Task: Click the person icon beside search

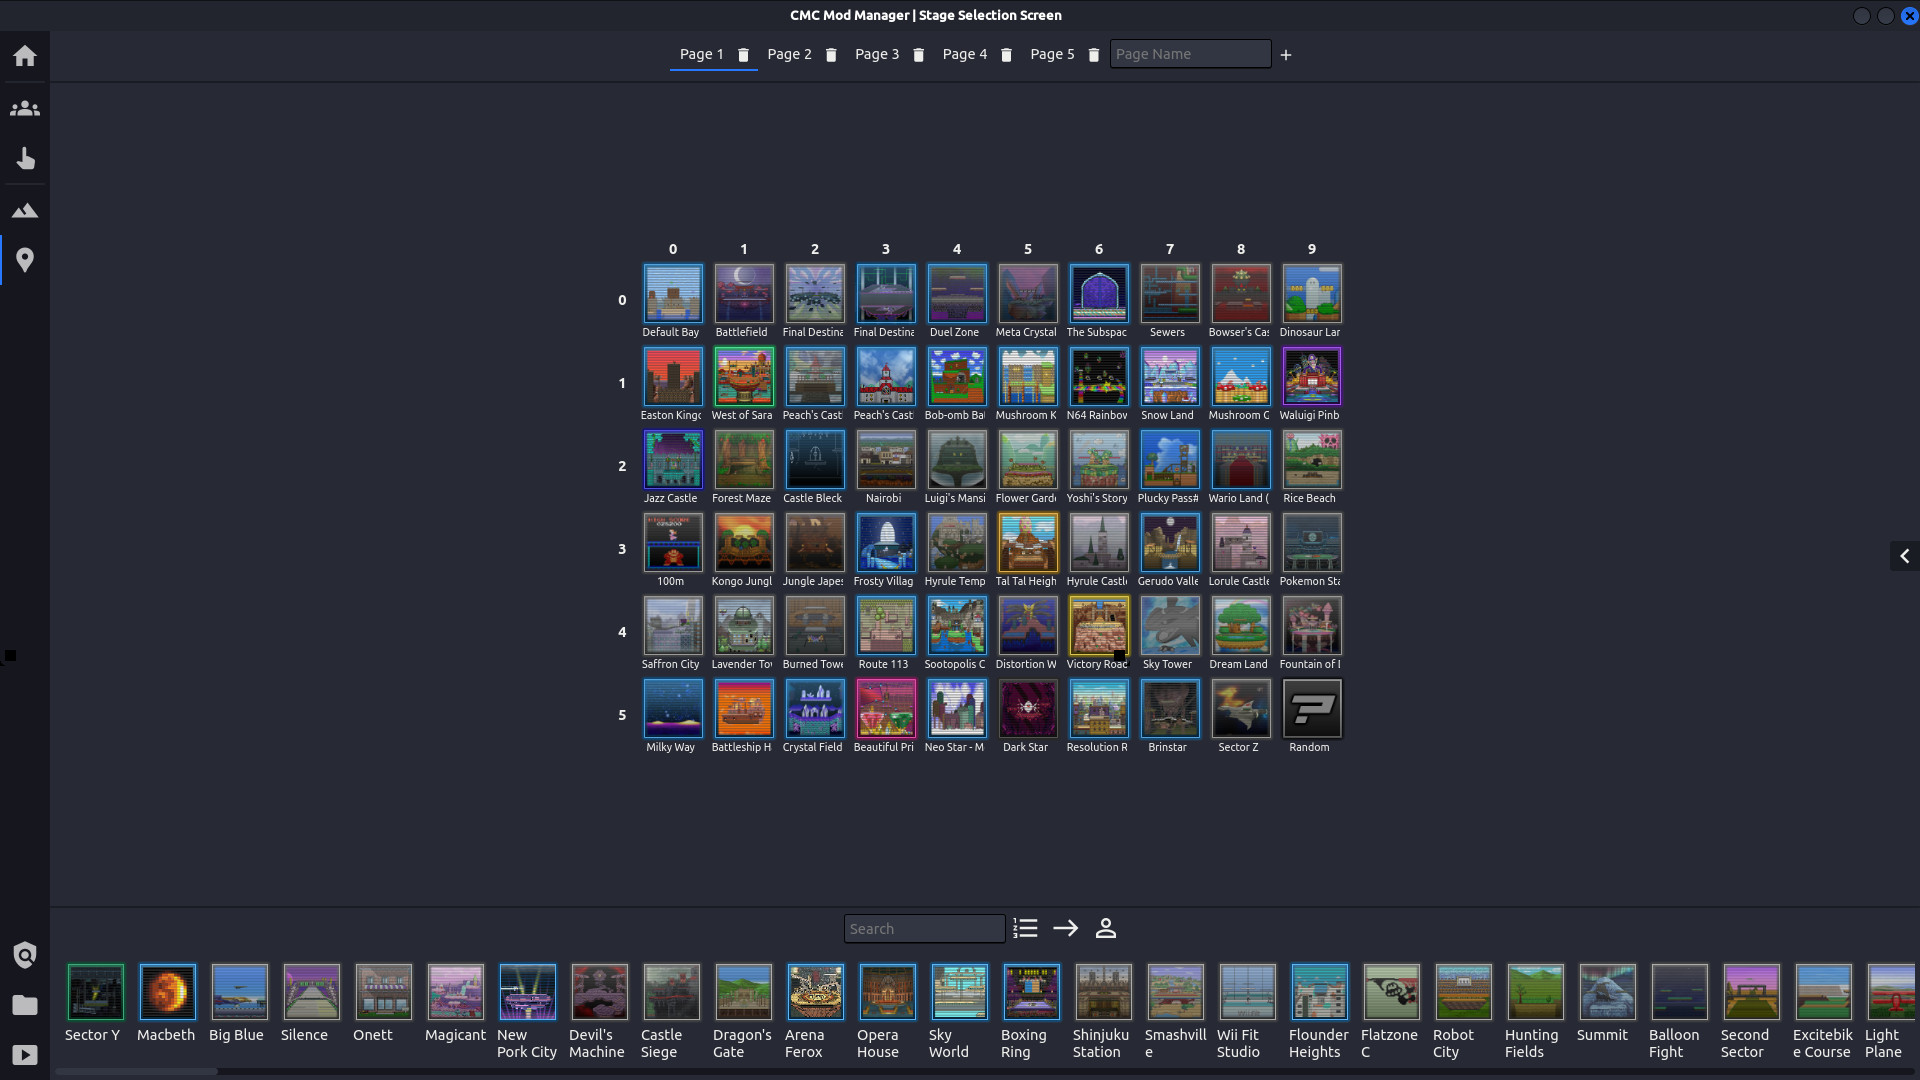Action: coord(1106,928)
